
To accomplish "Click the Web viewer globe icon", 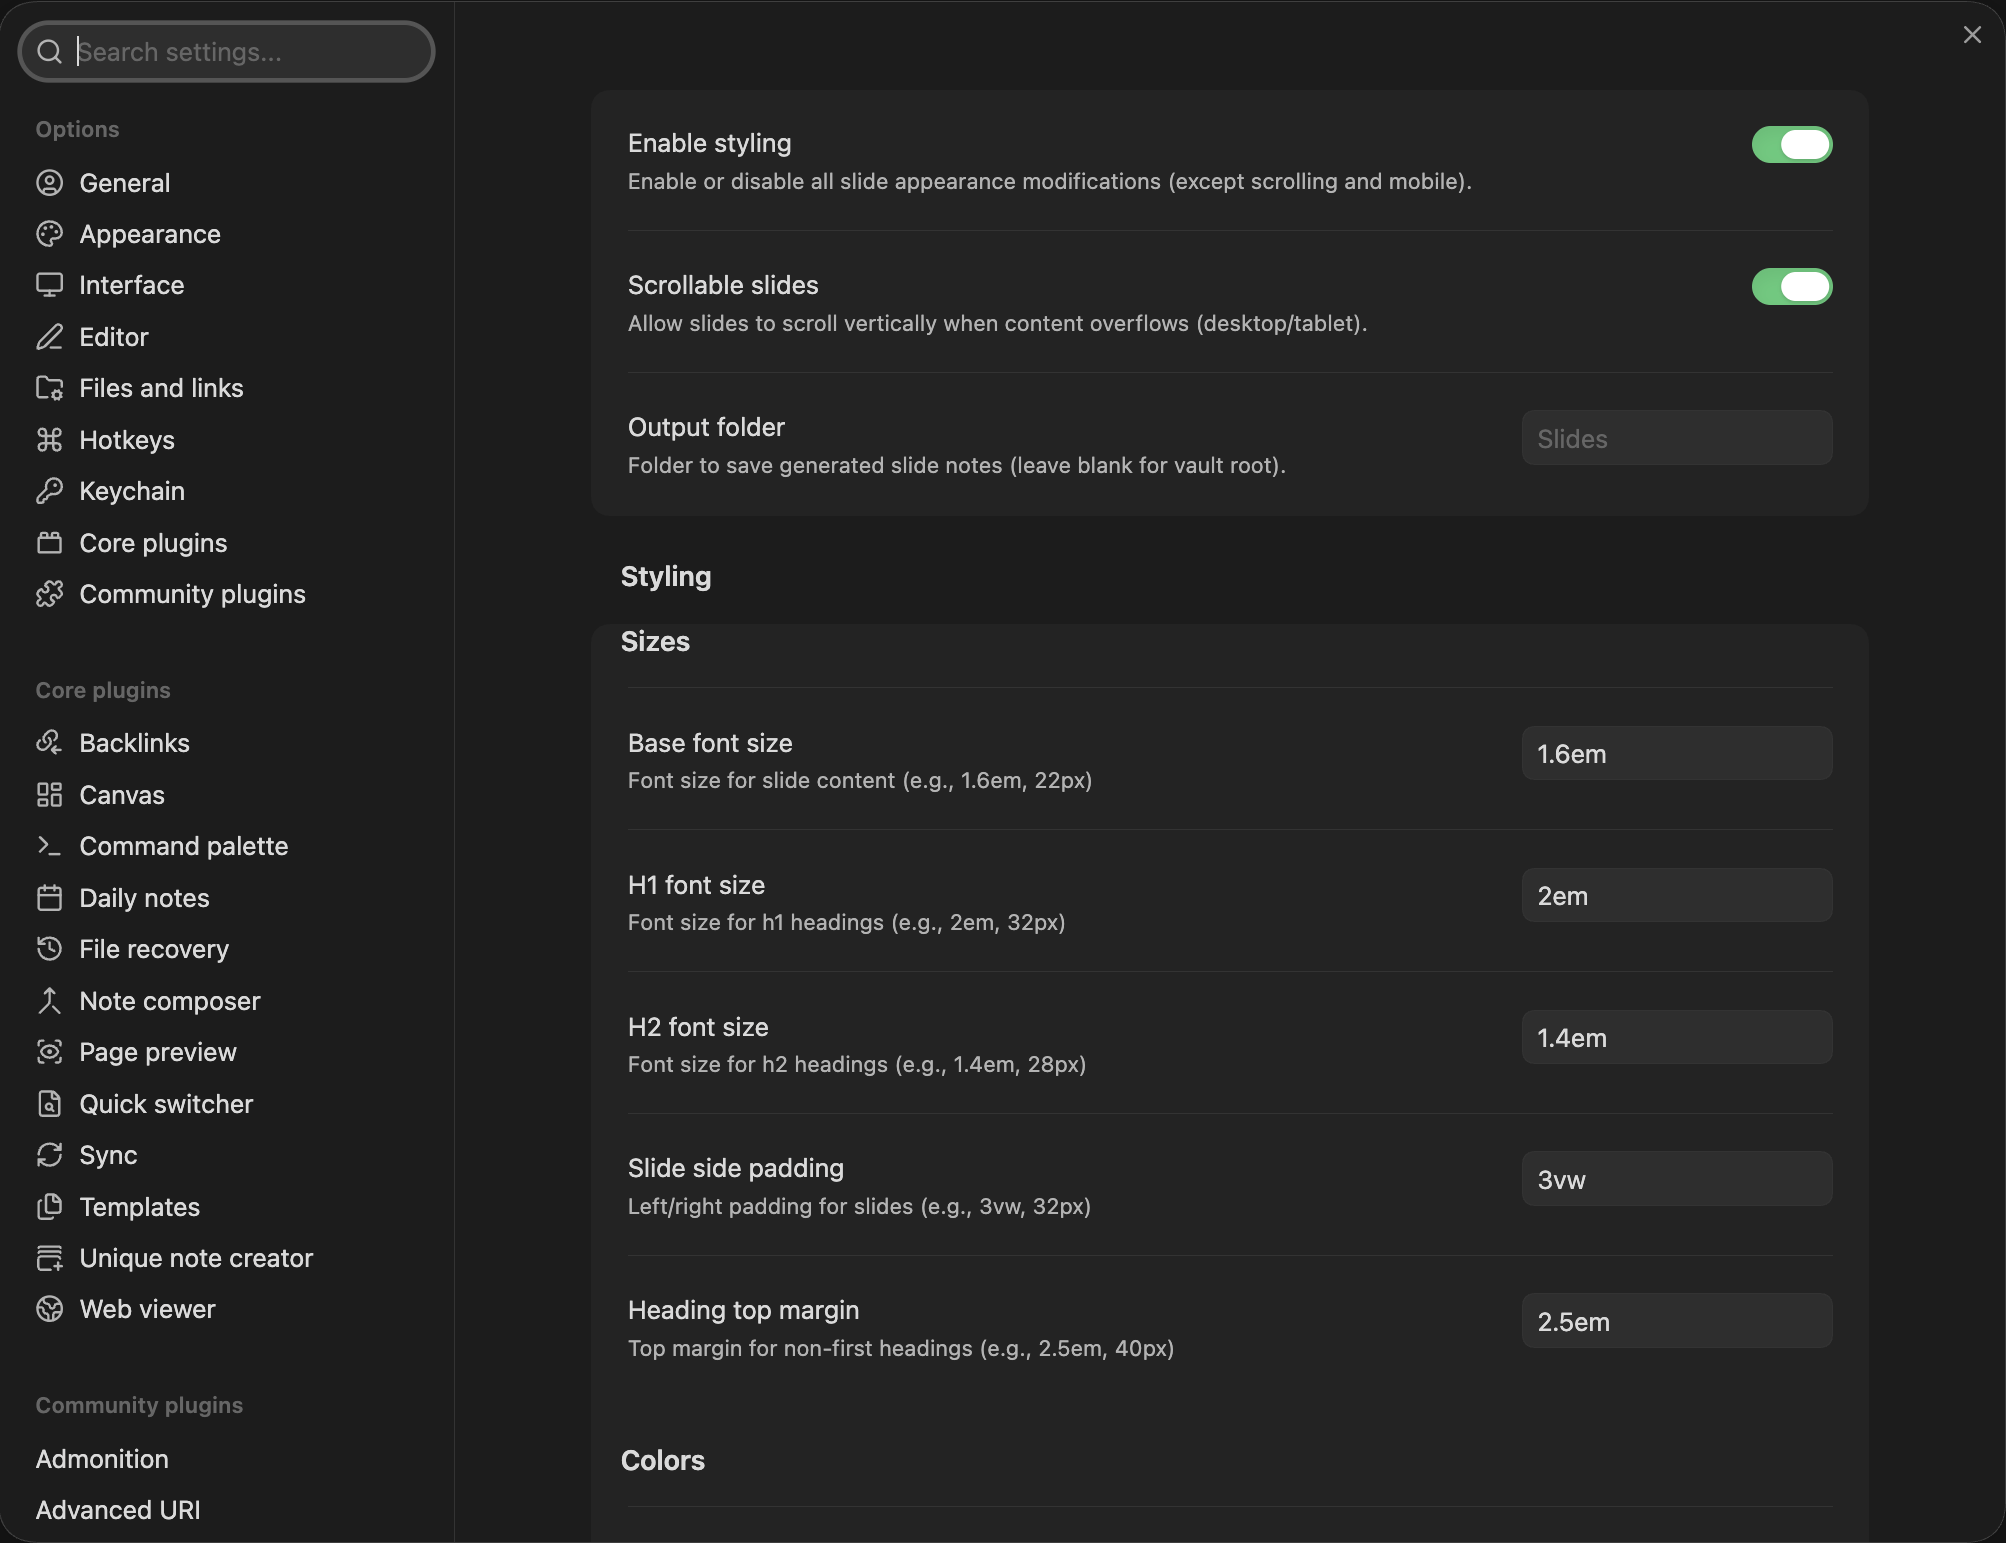I will pyautogui.click(x=49, y=1309).
